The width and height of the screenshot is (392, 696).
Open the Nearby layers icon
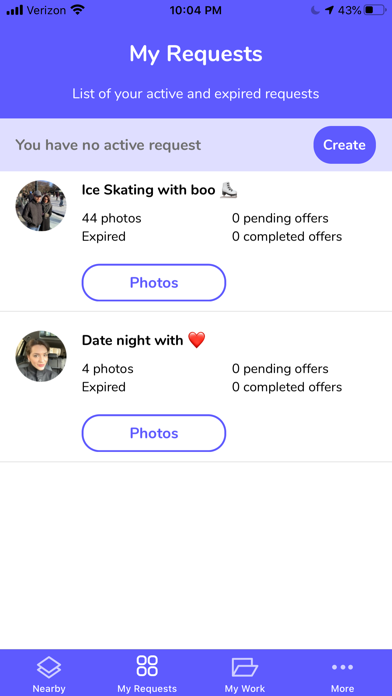(49, 667)
